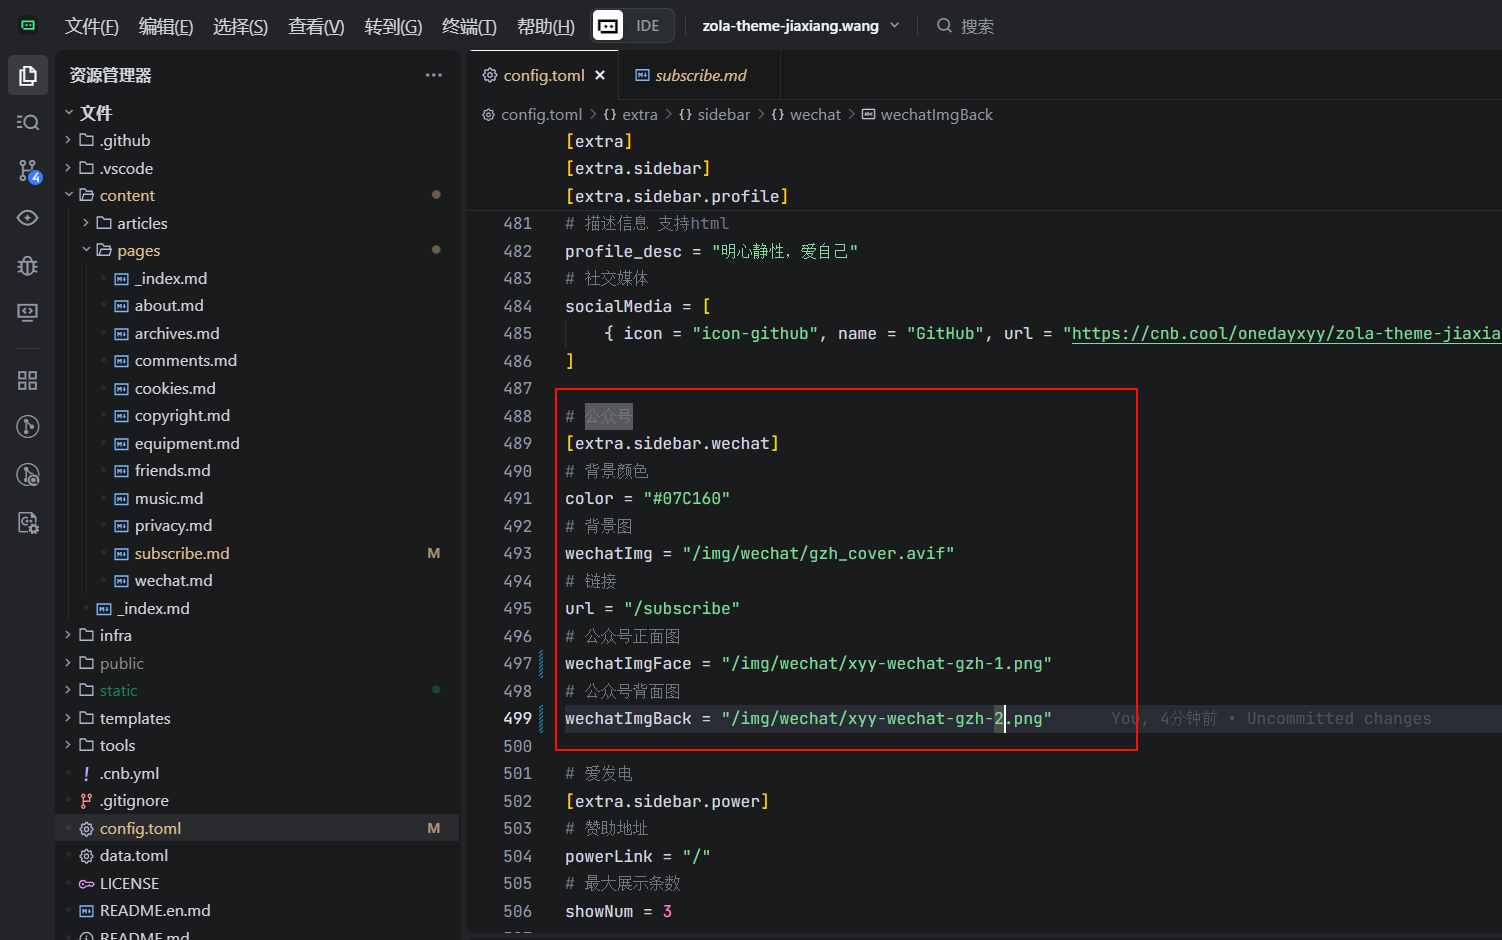Expand the .github folder

(x=125, y=141)
